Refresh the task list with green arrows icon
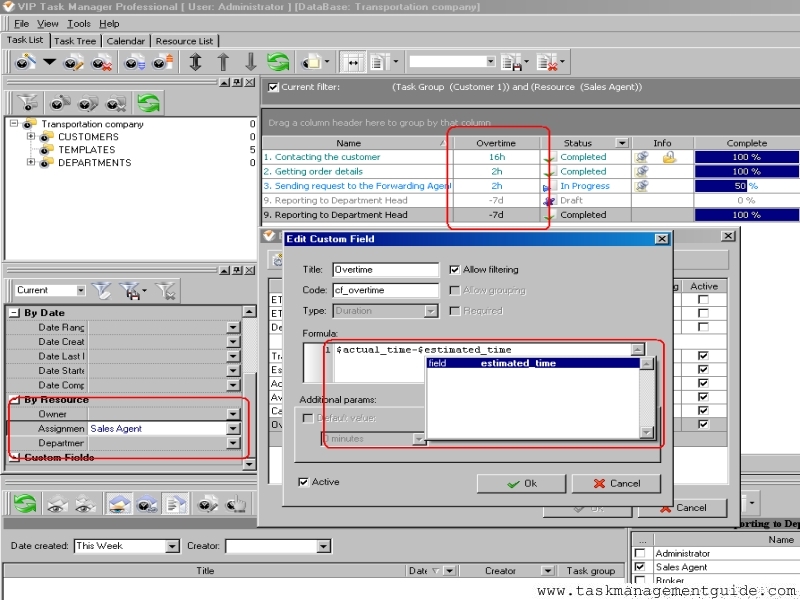Screen dimensions: 800x600 point(278,62)
